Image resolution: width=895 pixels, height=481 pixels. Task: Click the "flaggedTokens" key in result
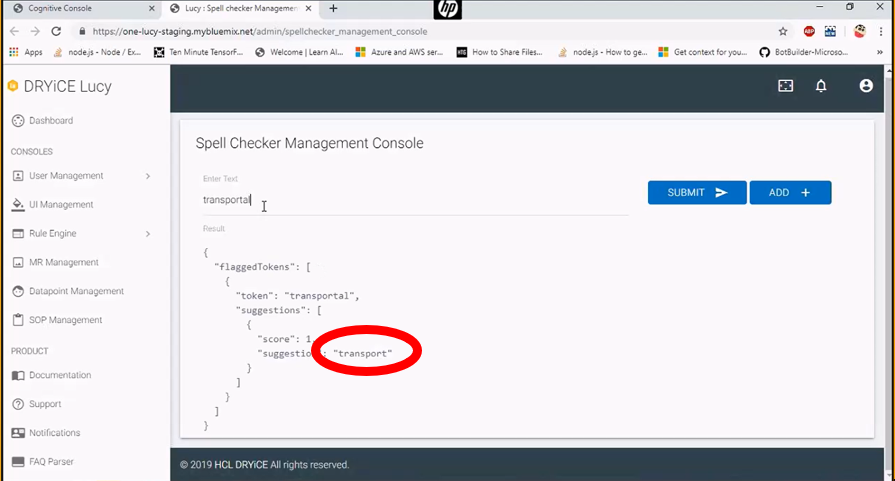256,267
